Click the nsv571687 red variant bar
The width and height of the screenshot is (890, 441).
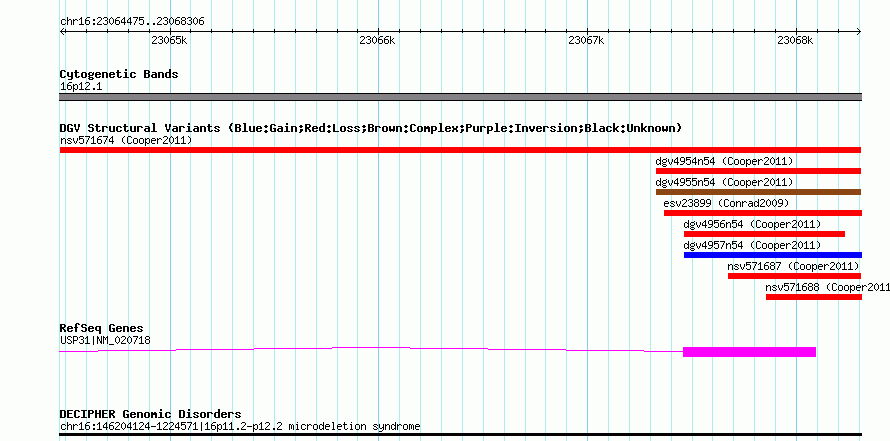(795, 276)
